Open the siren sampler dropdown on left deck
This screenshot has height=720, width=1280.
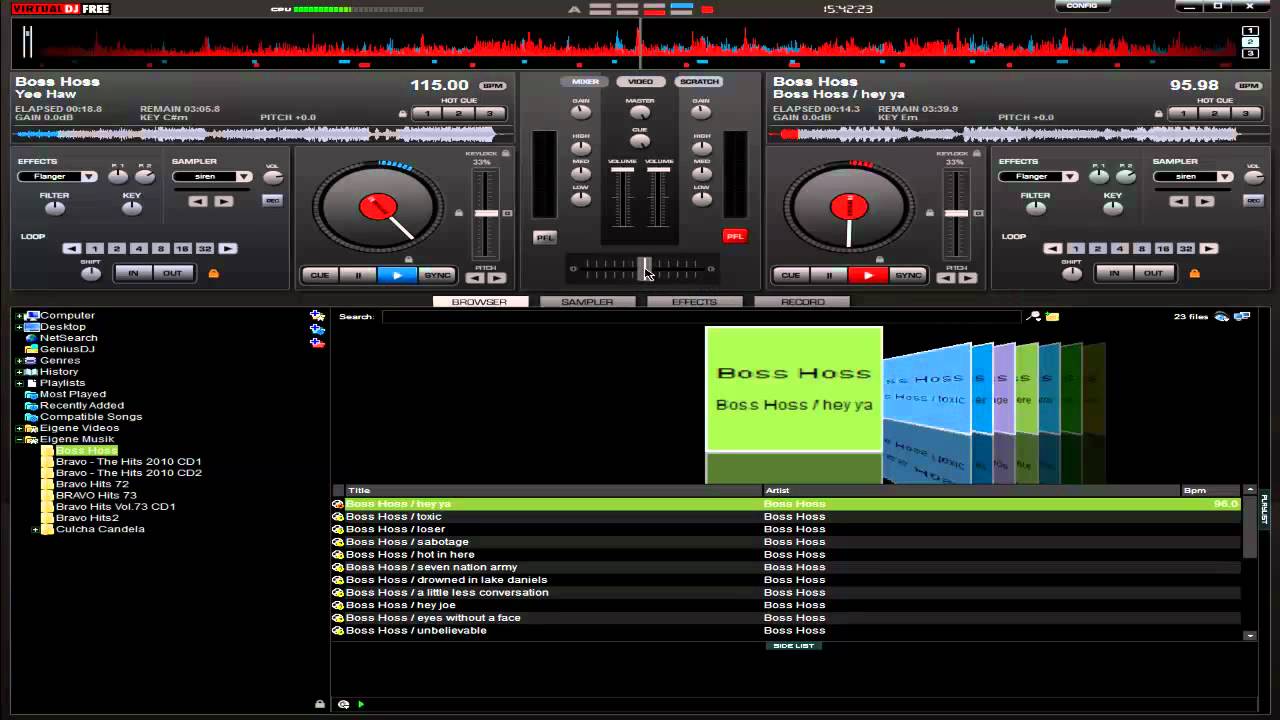244,177
